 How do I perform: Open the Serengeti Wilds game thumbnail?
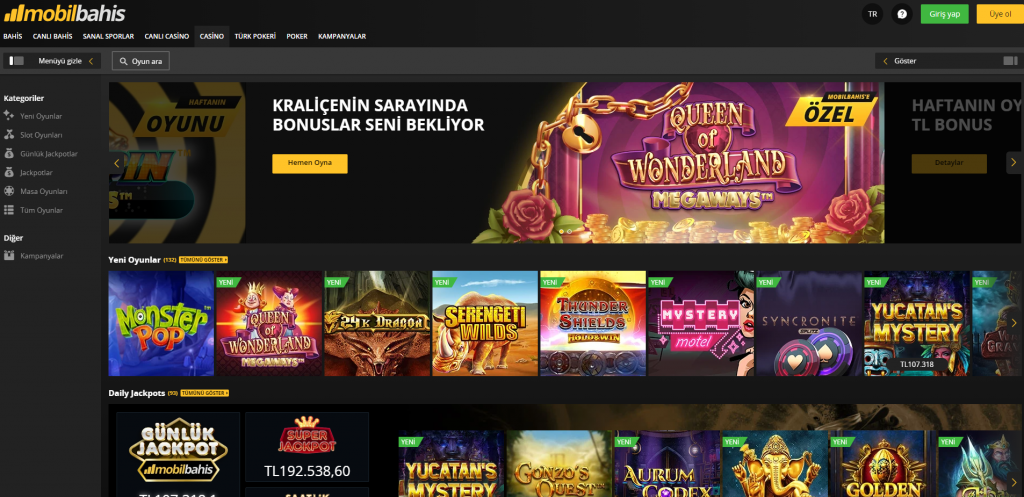click(485, 323)
